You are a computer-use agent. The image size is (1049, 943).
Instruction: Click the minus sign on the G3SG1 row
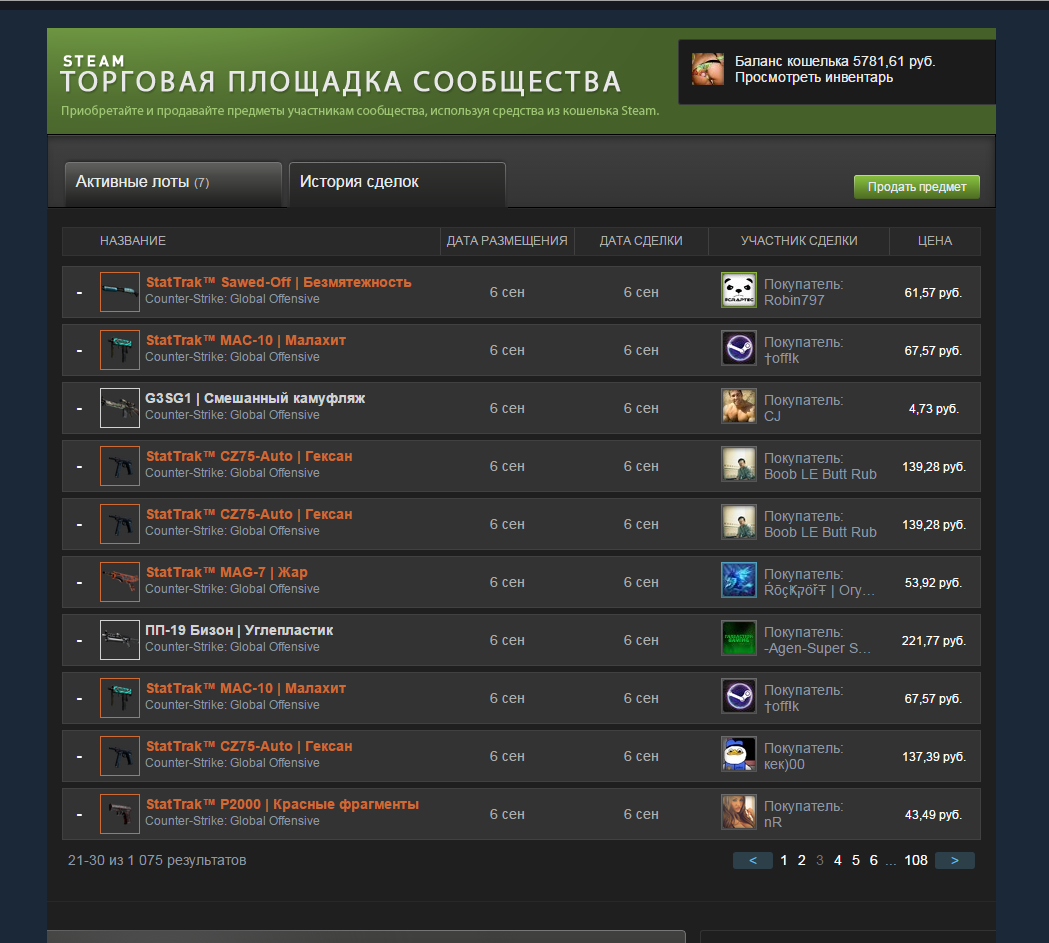tap(80, 409)
